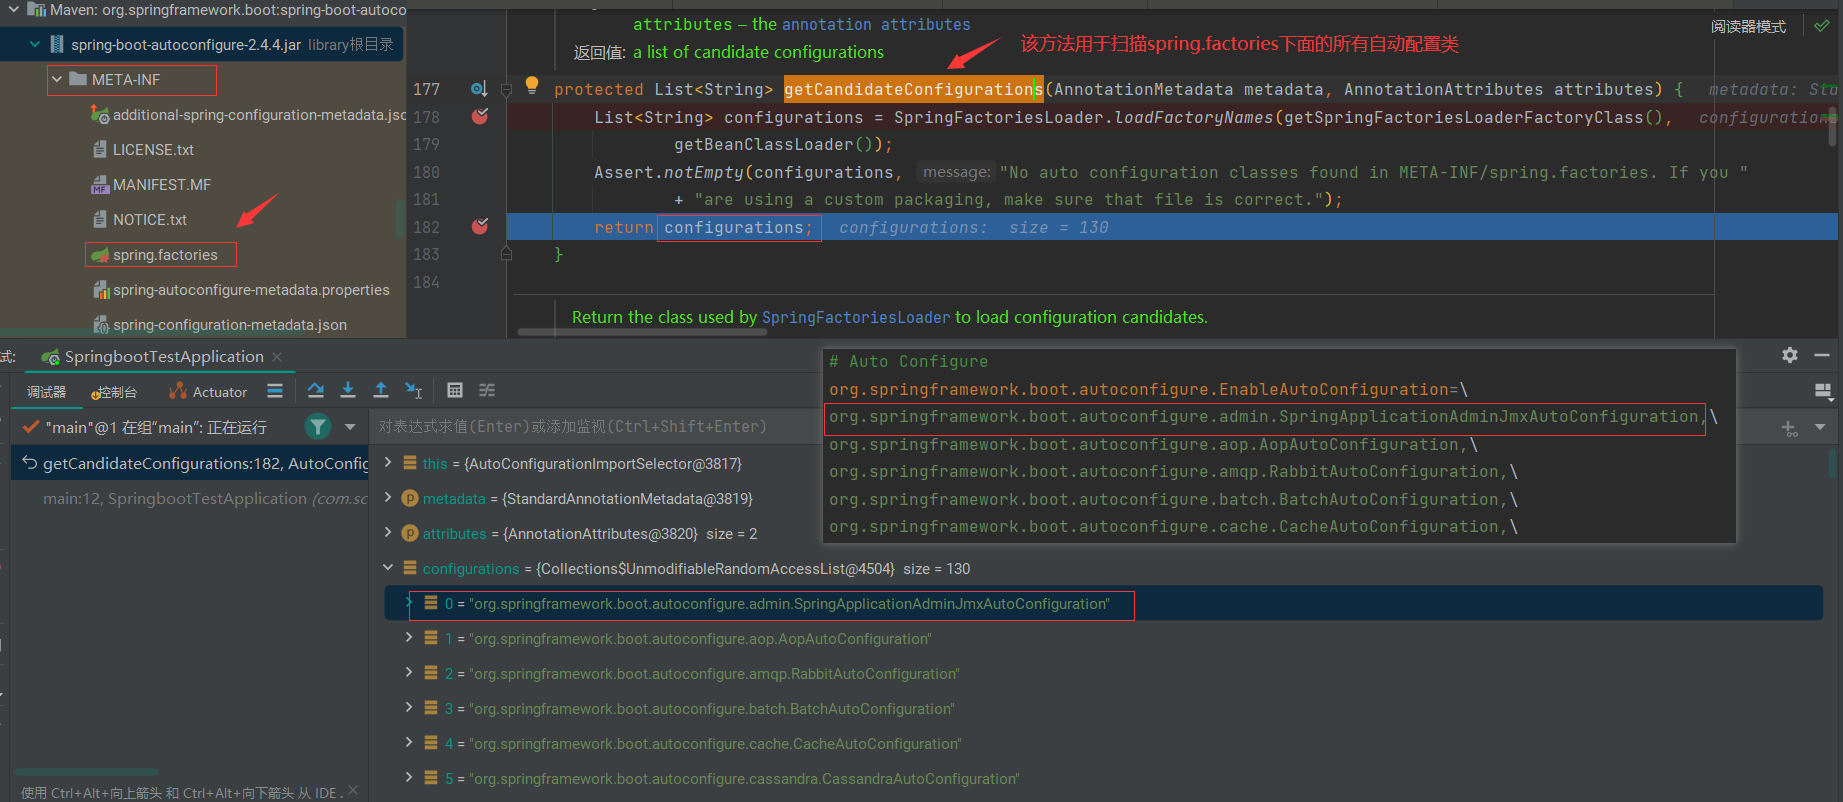Toggle the breakpoint on line 178
Screen dimensions: 1843x802
[x=480, y=116]
